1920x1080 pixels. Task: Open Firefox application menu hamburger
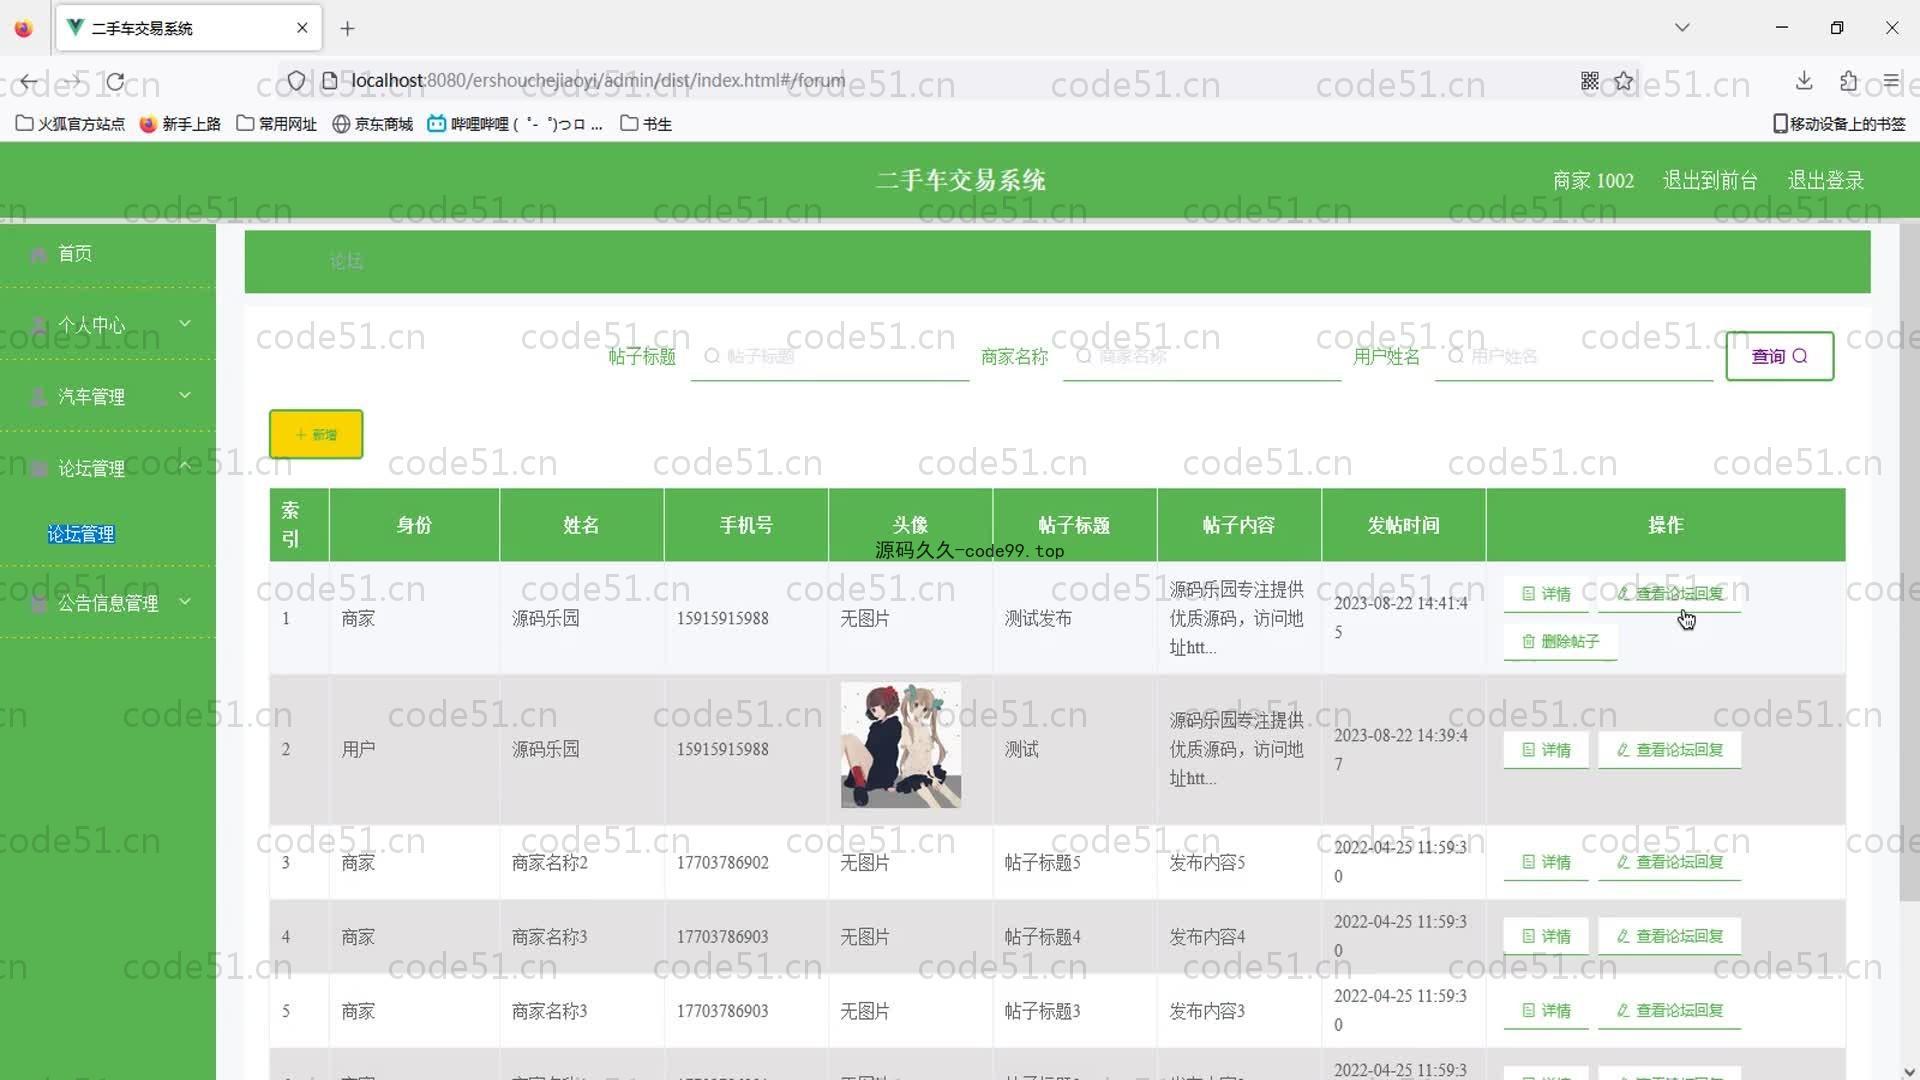click(x=1890, y=81)
